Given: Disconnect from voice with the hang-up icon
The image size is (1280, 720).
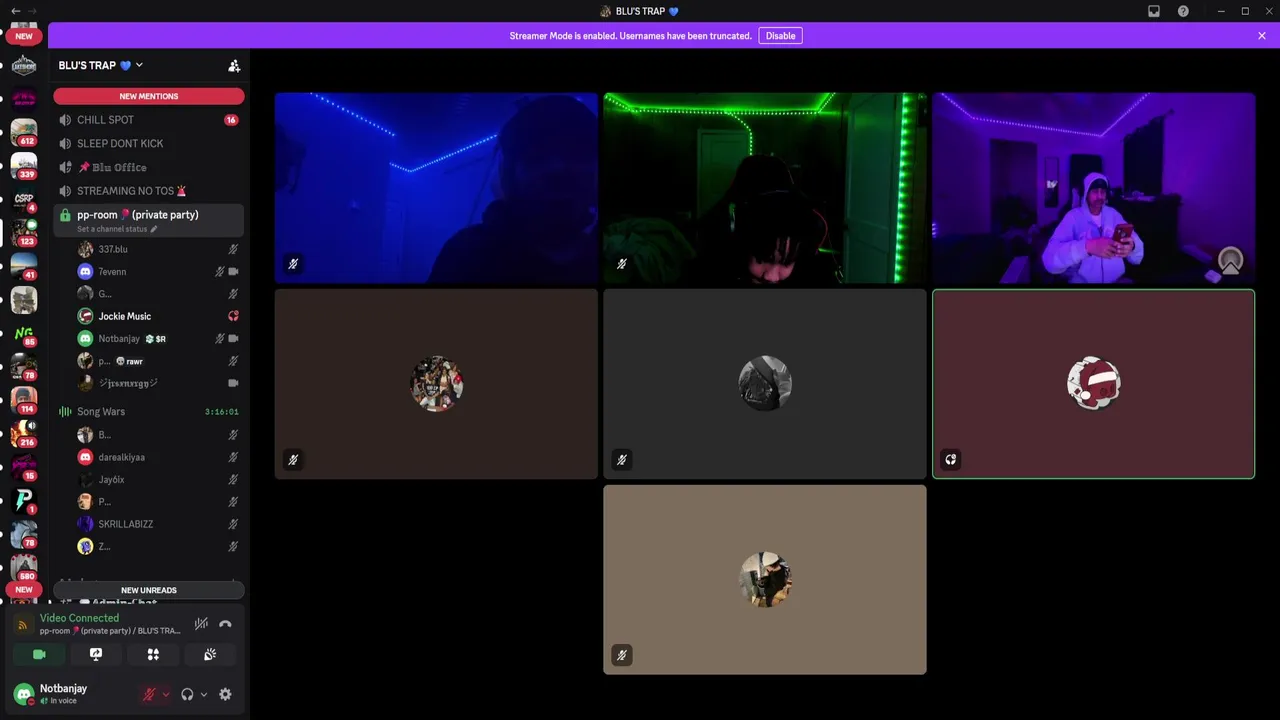Looking at the screenshot, I should pos(225,624).
